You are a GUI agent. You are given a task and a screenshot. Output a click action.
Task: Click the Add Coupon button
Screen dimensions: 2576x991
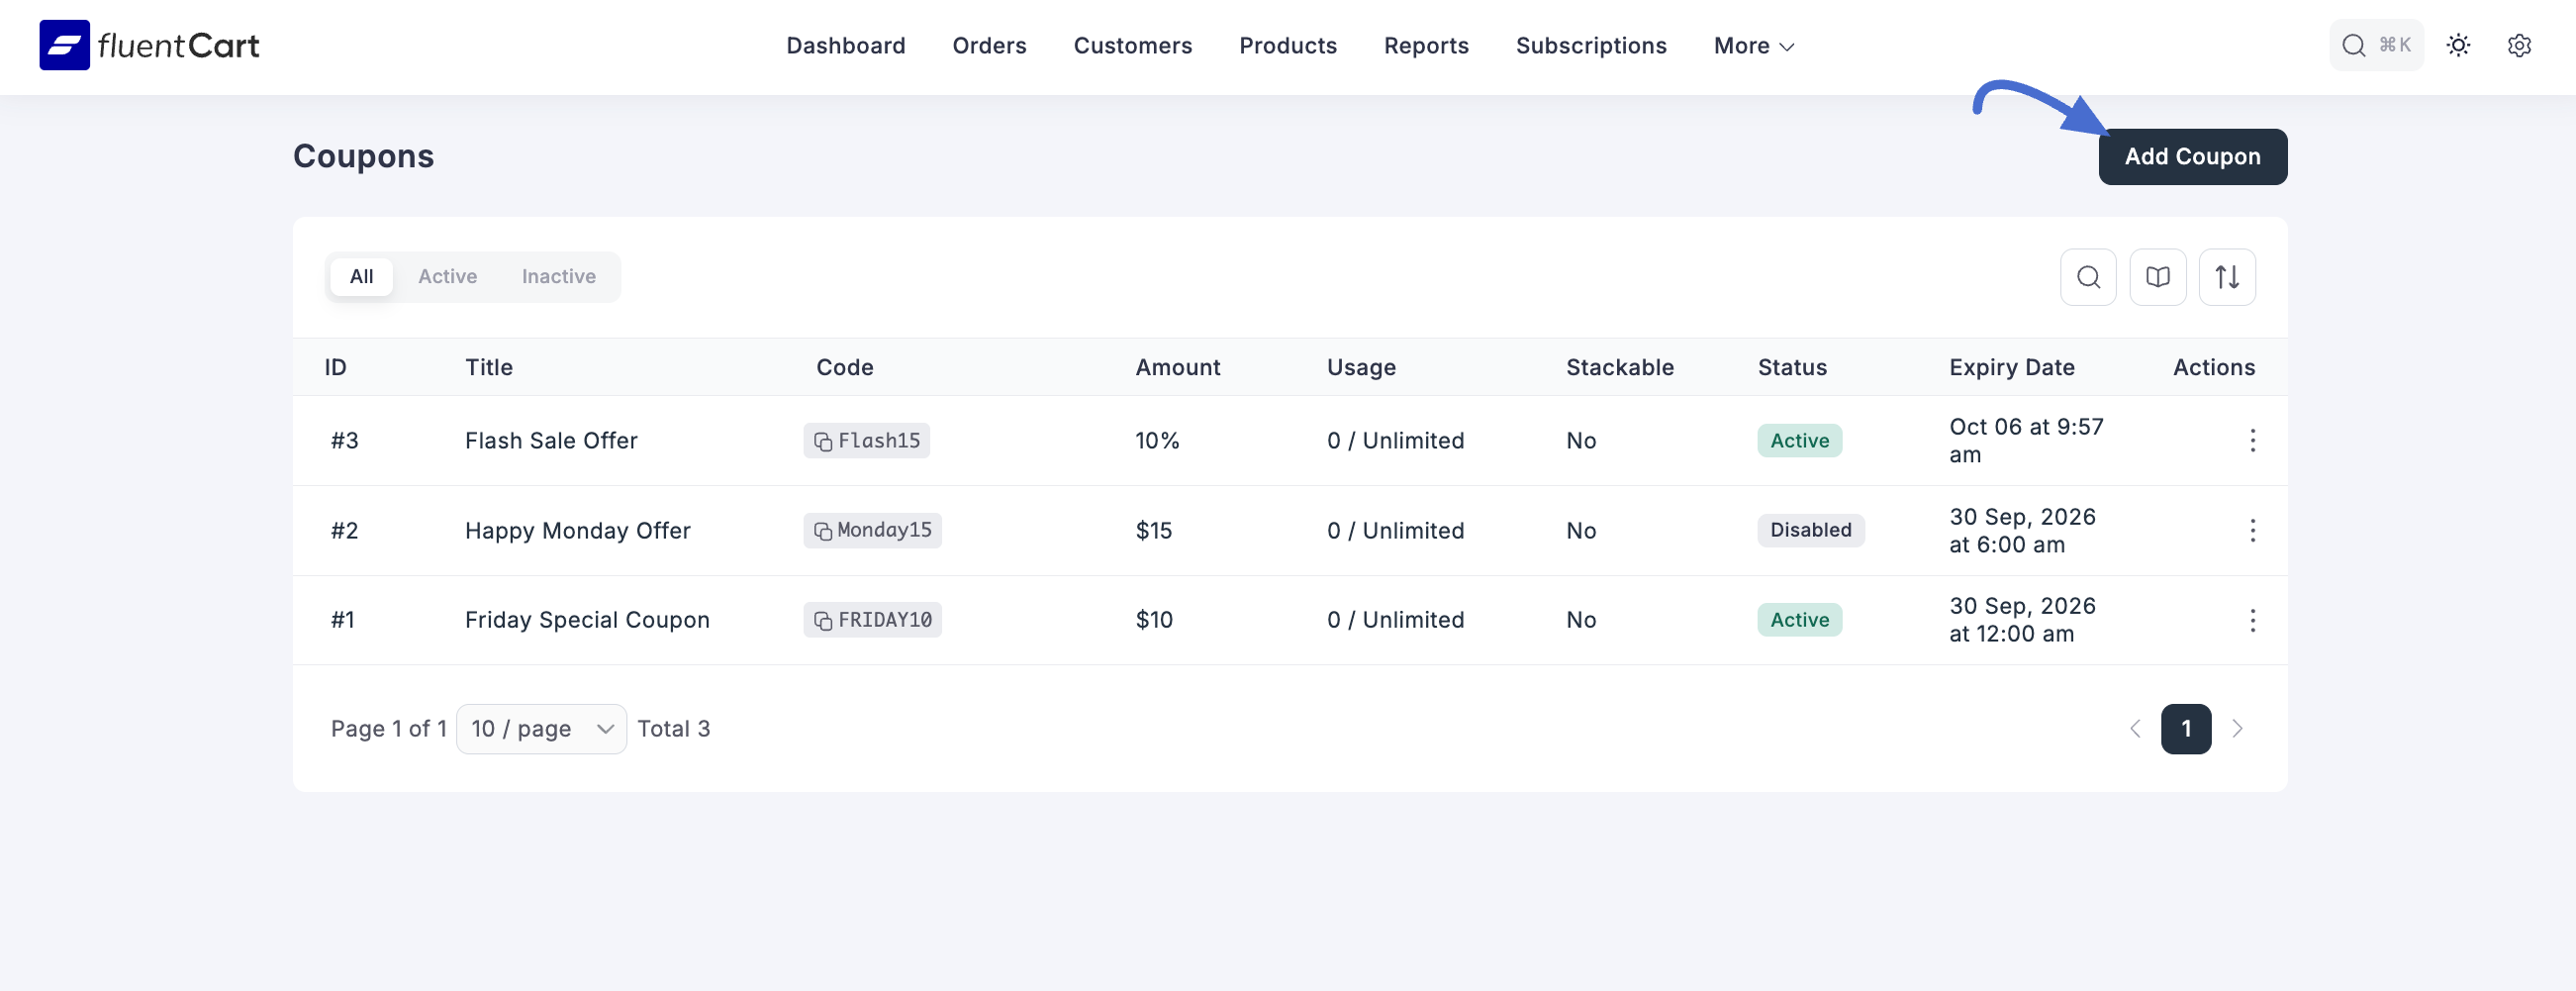(x=2191, y=157)
